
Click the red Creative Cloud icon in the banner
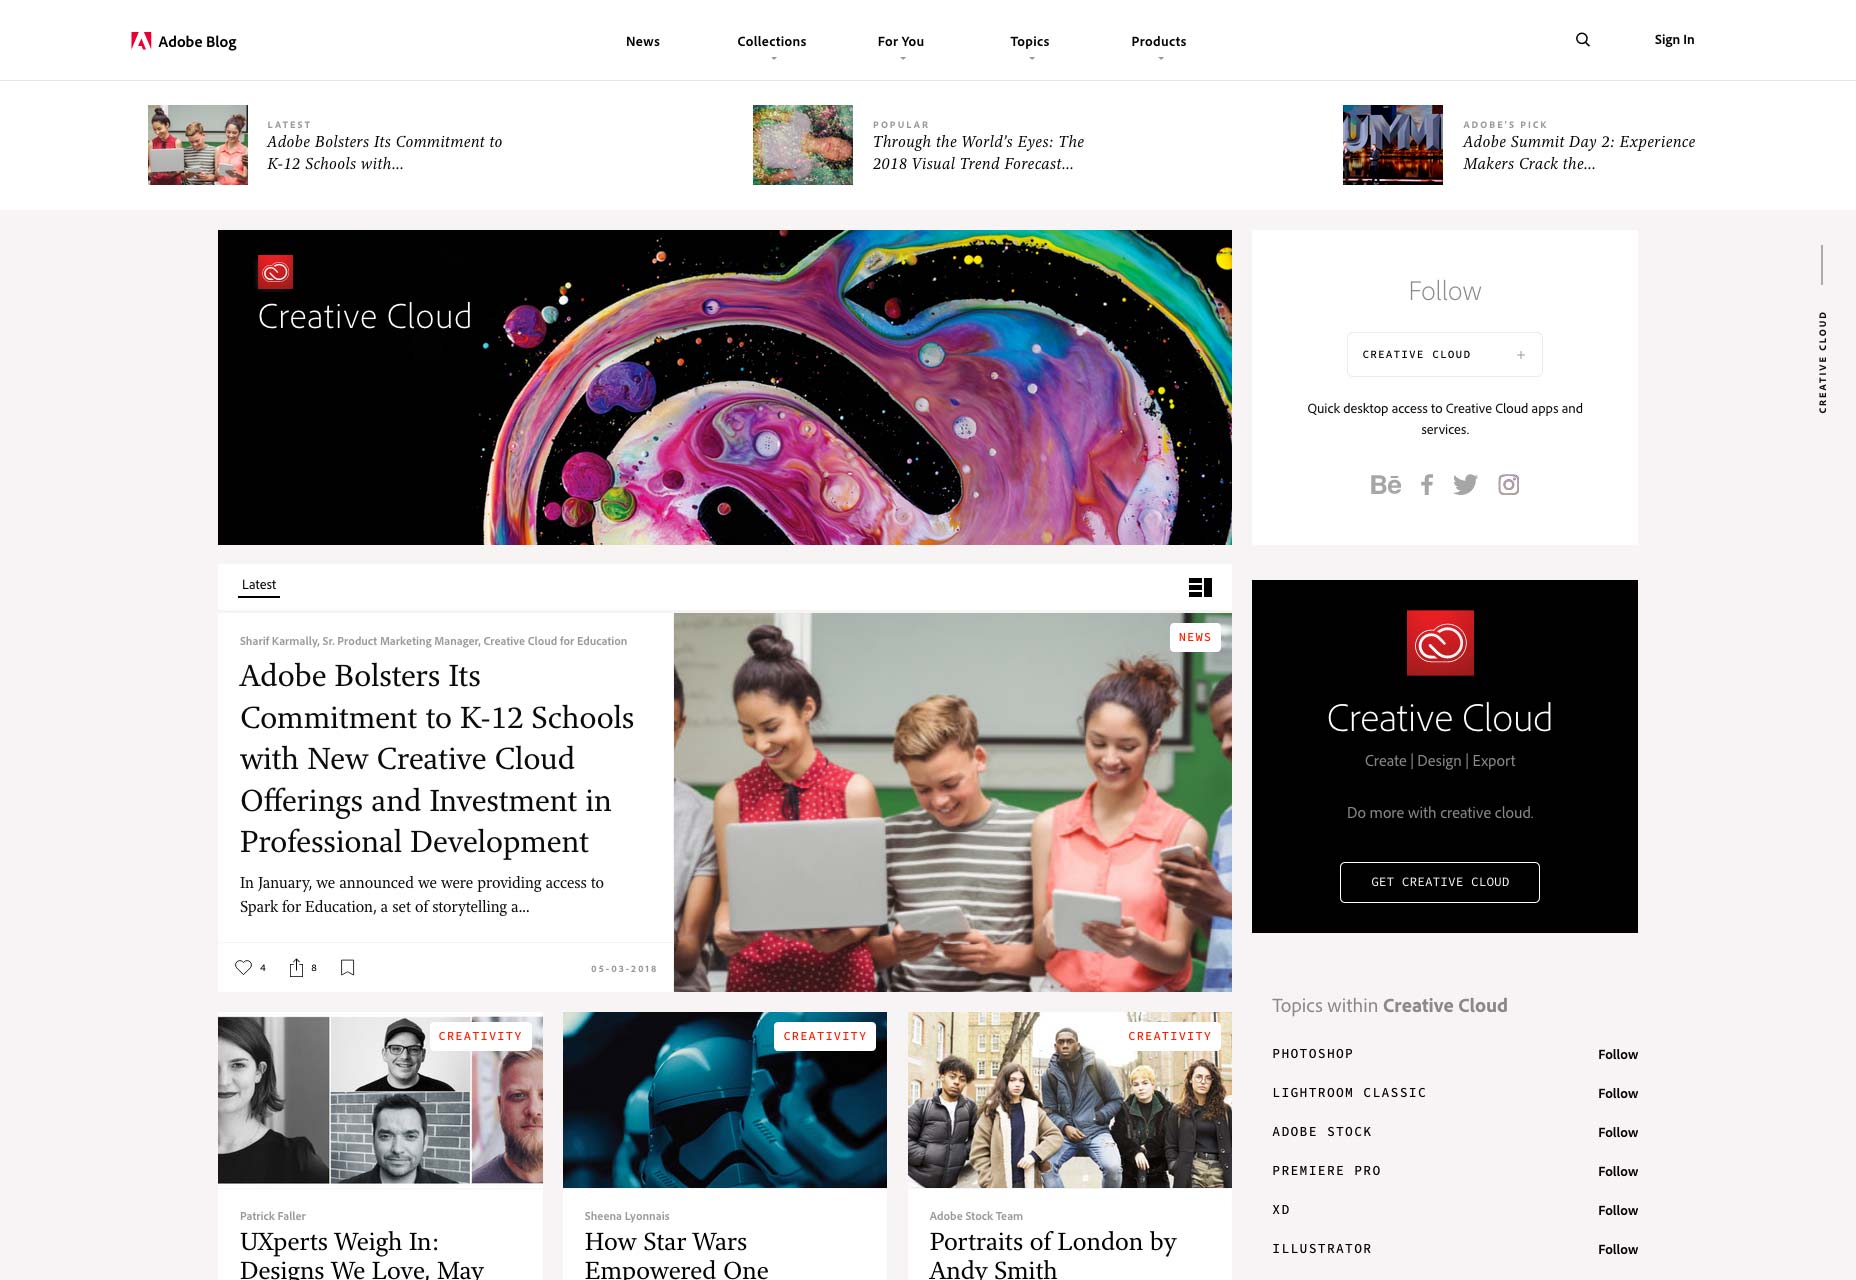275,272
